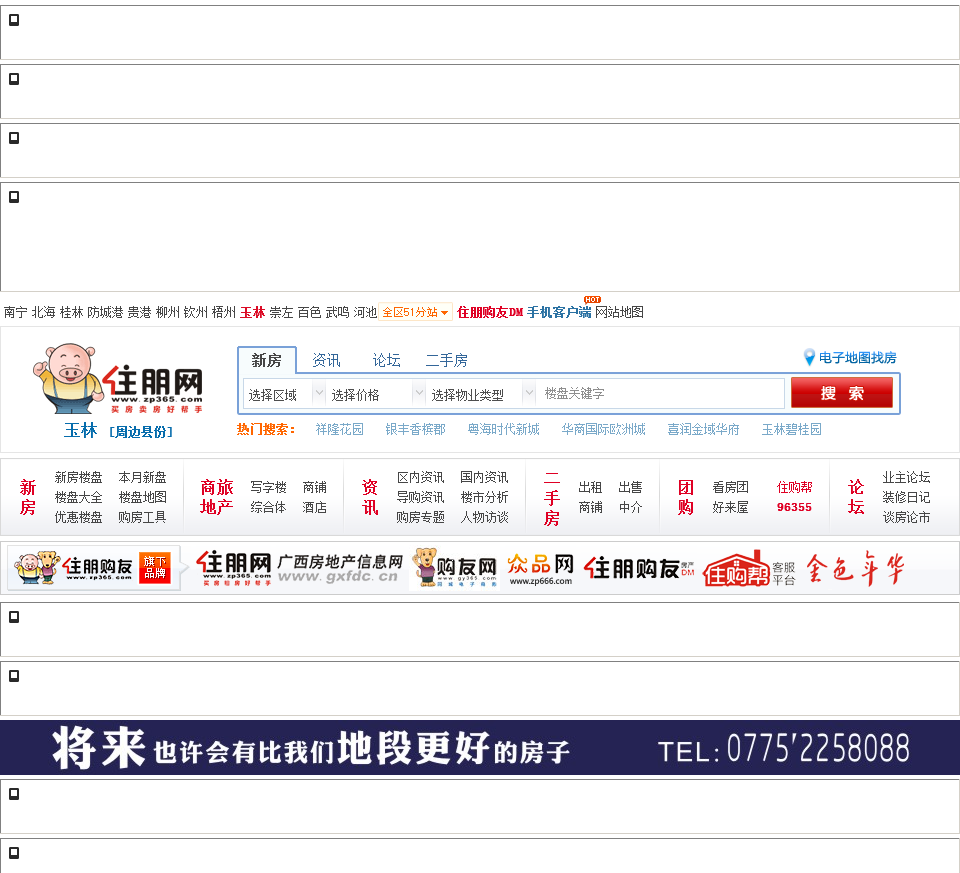Open the 综合体 link
Image resolution: width=960 pixels, height=873 pixels.
(x=268, y=507)
